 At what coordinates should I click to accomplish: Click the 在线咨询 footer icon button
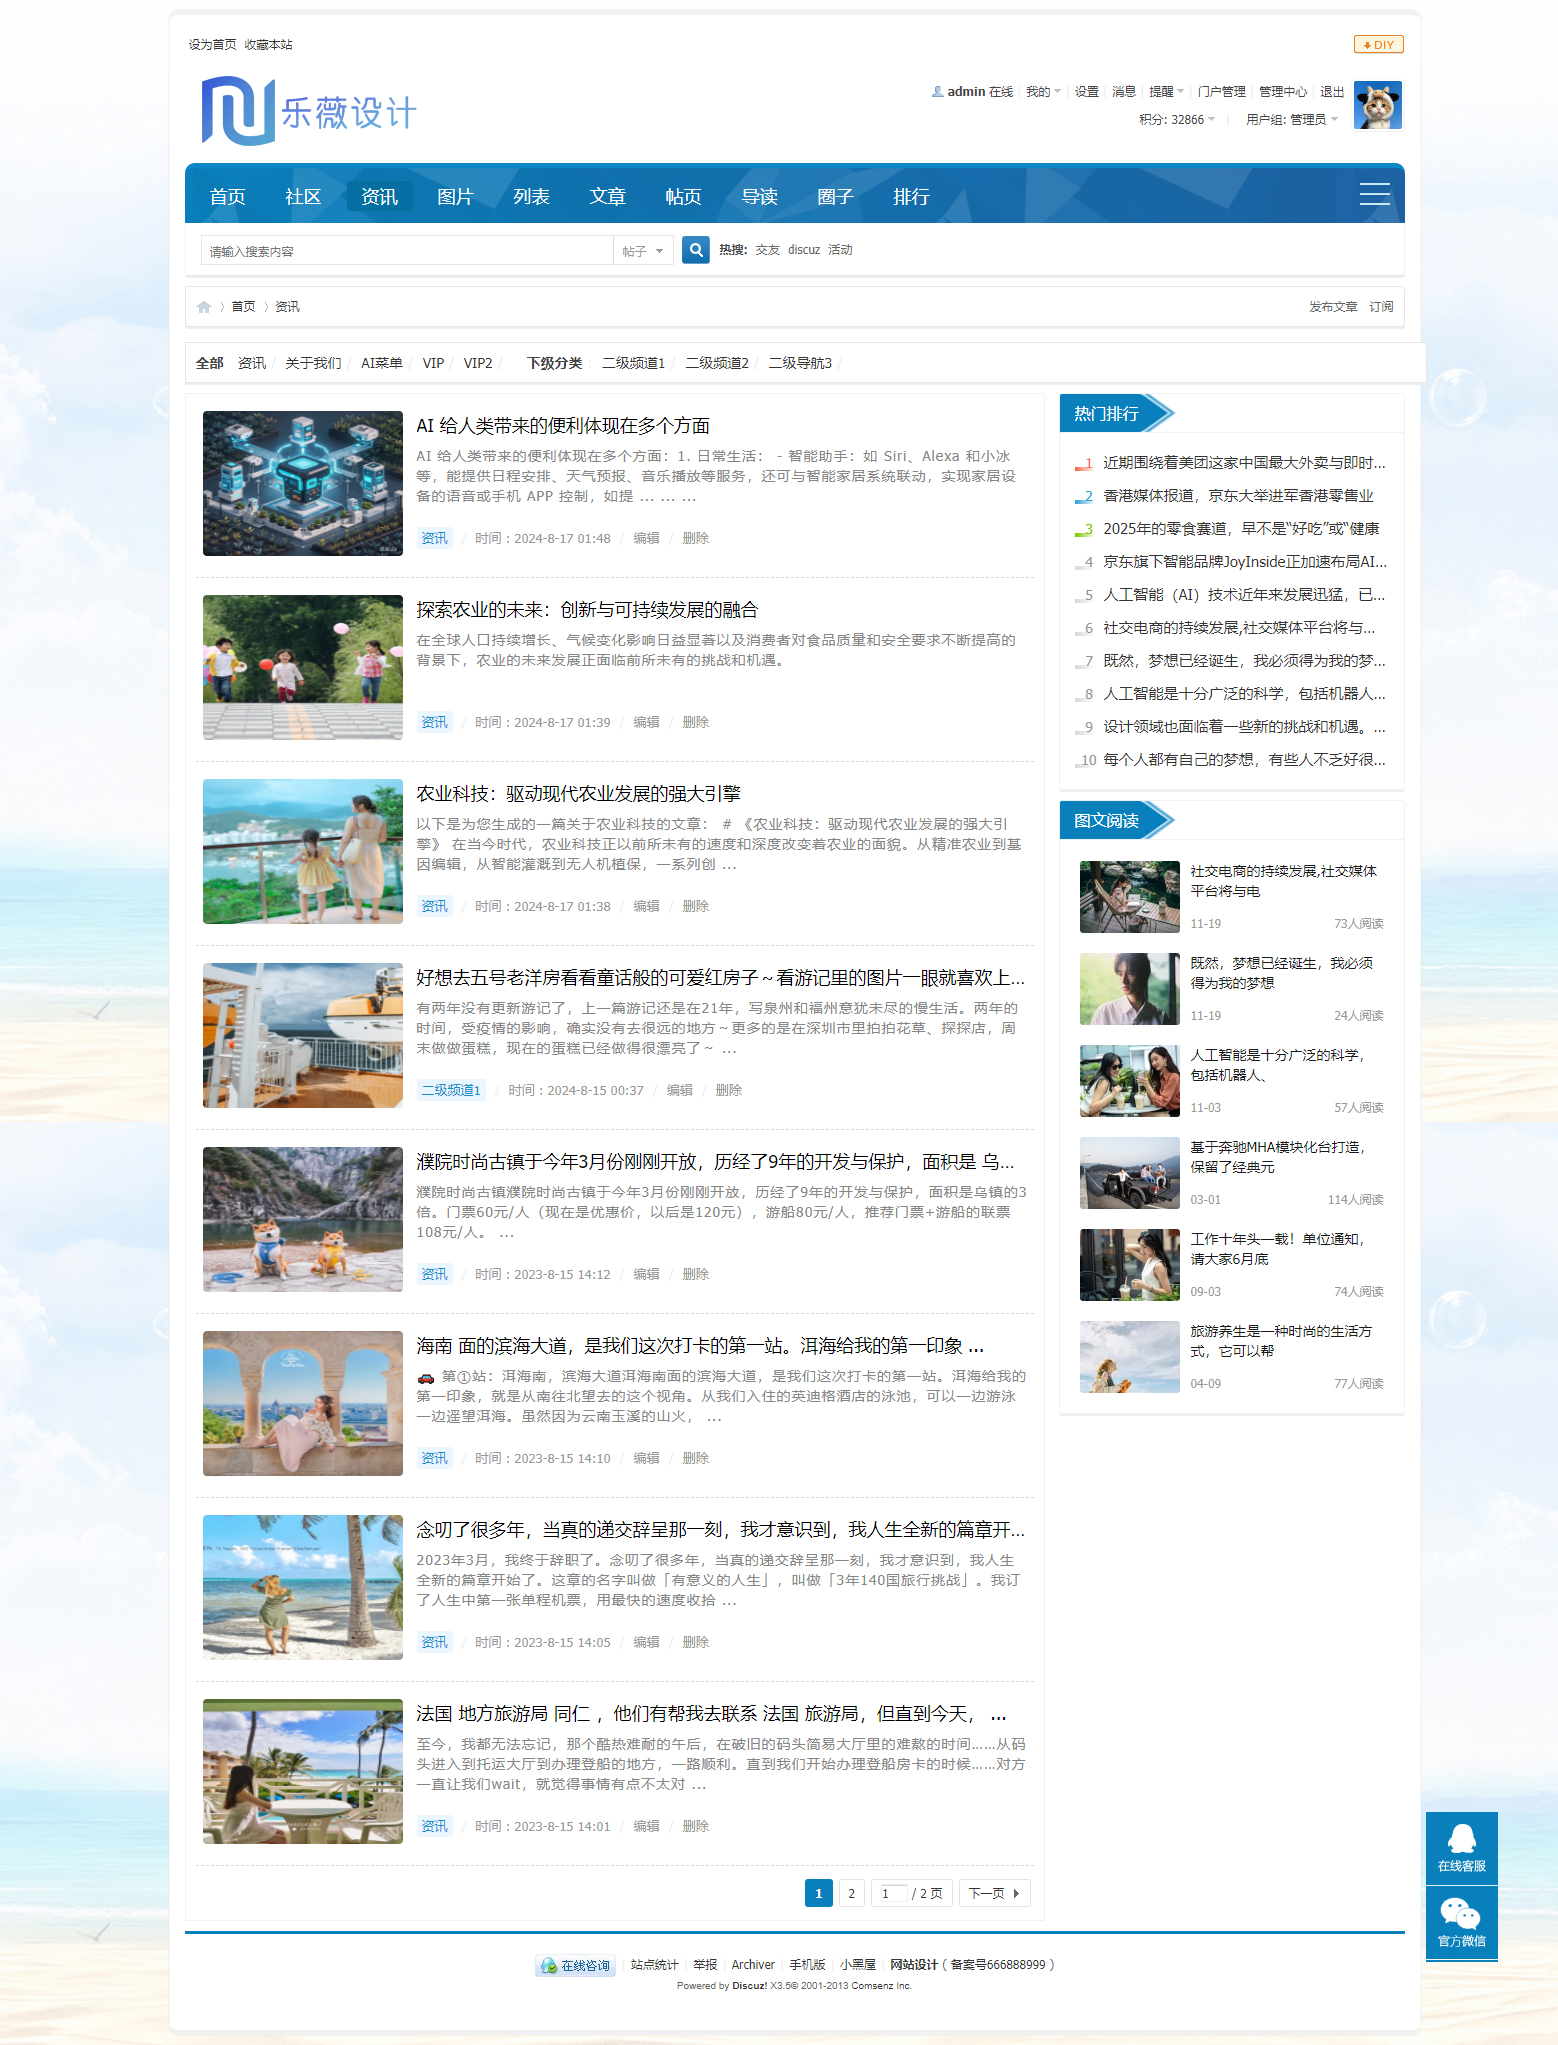tap(575, 1965)
